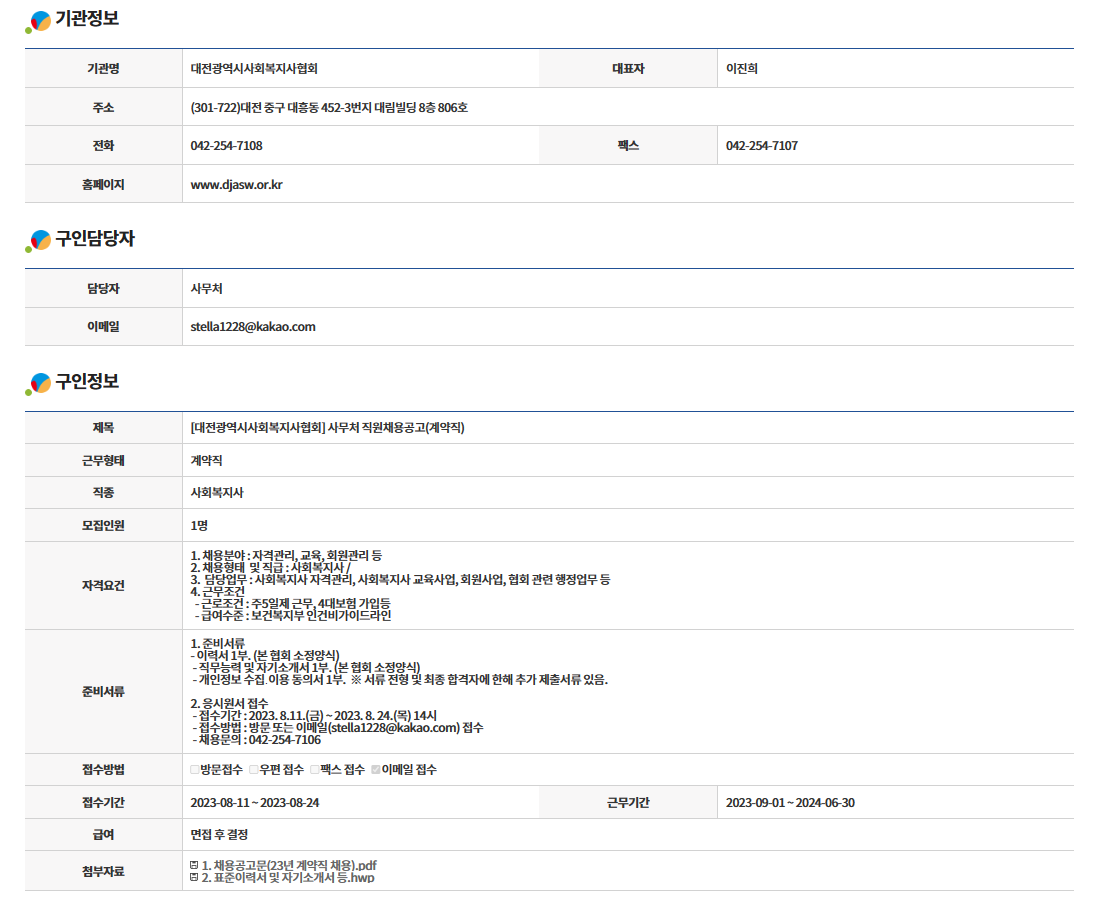The width and height of the screenshot is (1119, 897).
Task: Click the 접수기간 date range 2023-08-11 ~ 2023-08-24
Action: [x=255, y=803]
